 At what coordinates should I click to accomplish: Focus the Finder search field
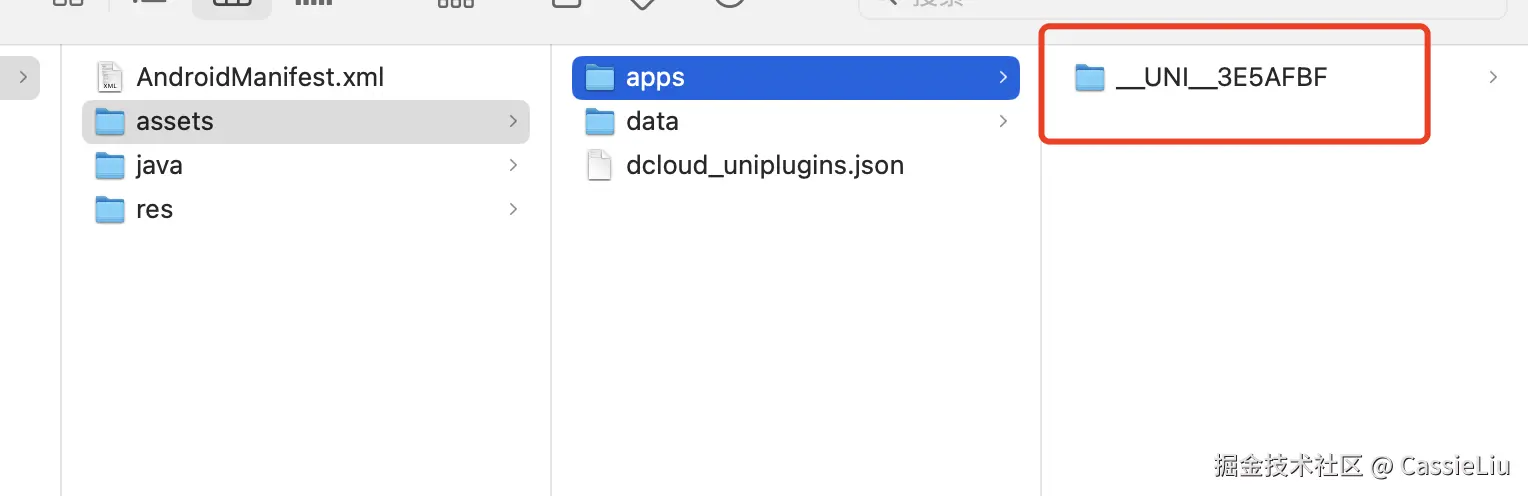pyautogui.click(x=1180, y=4)
